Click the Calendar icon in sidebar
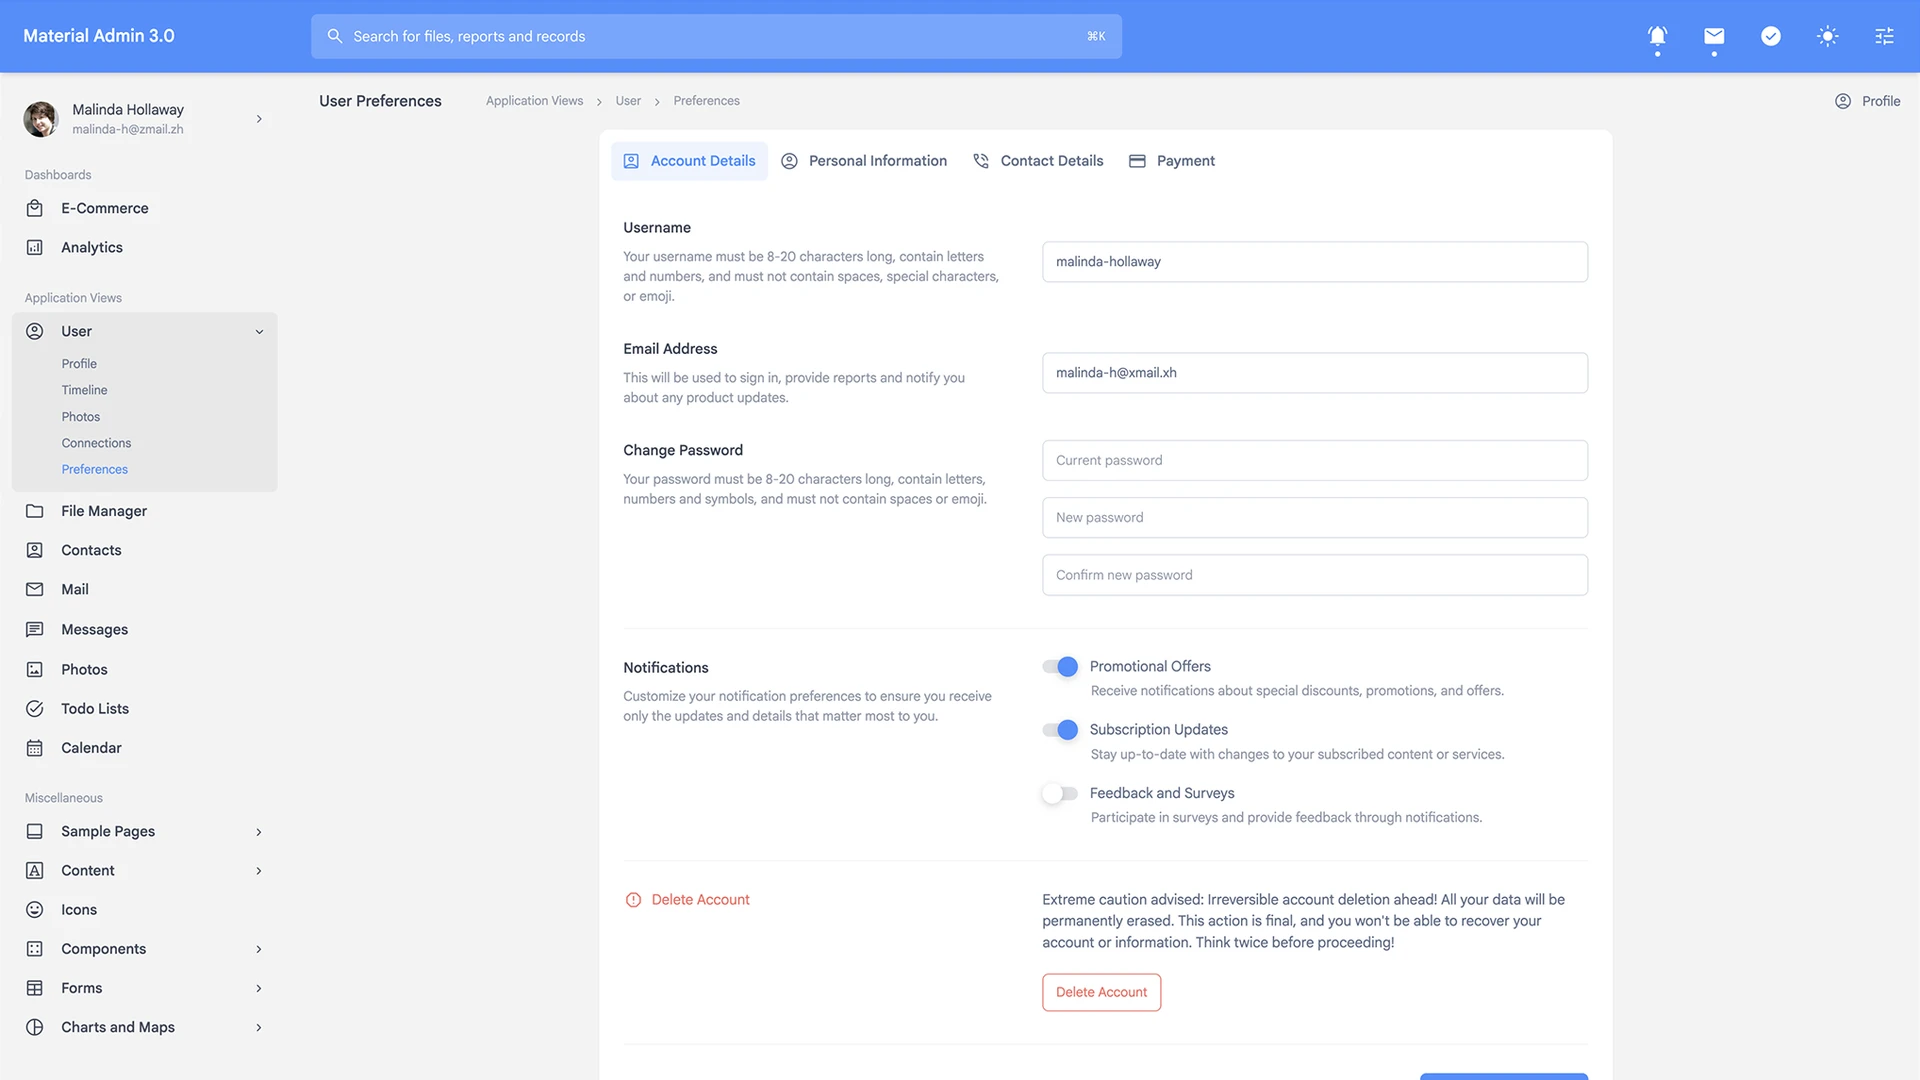 tap(35, 748)
